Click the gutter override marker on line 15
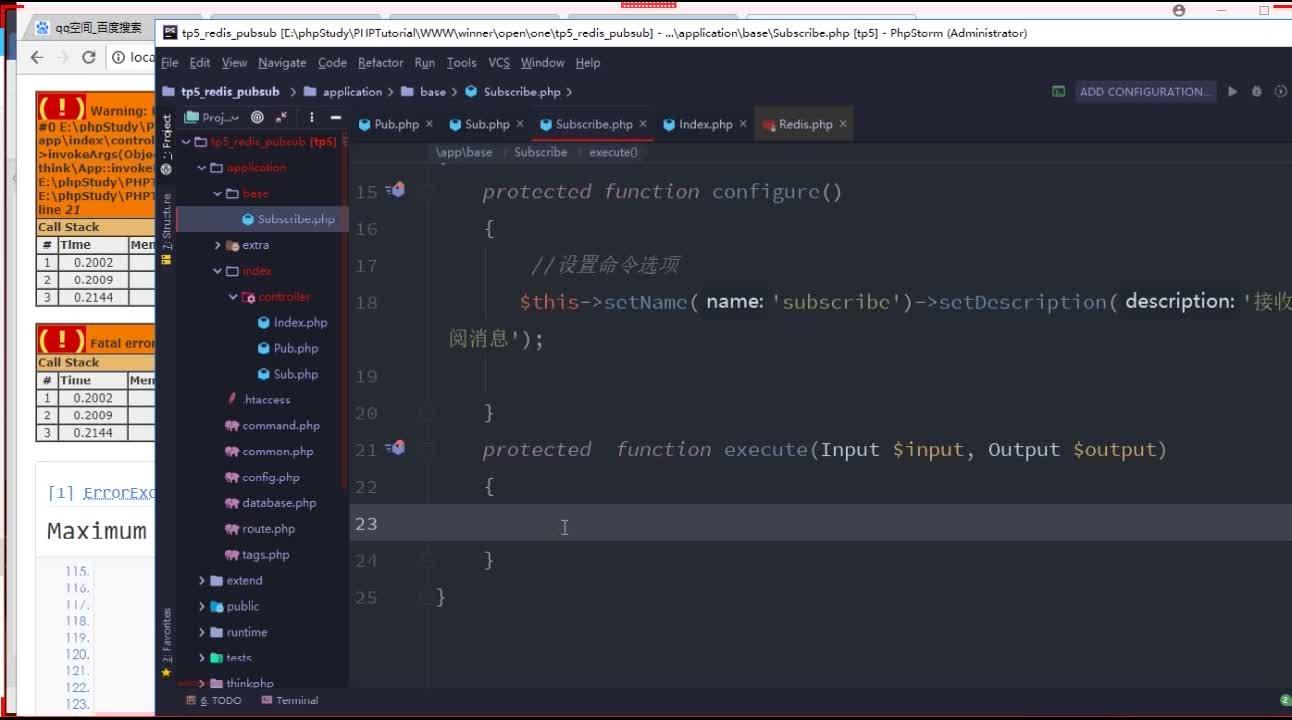The height and width of the screenshot is (720, 1292). tap(397, 189)
